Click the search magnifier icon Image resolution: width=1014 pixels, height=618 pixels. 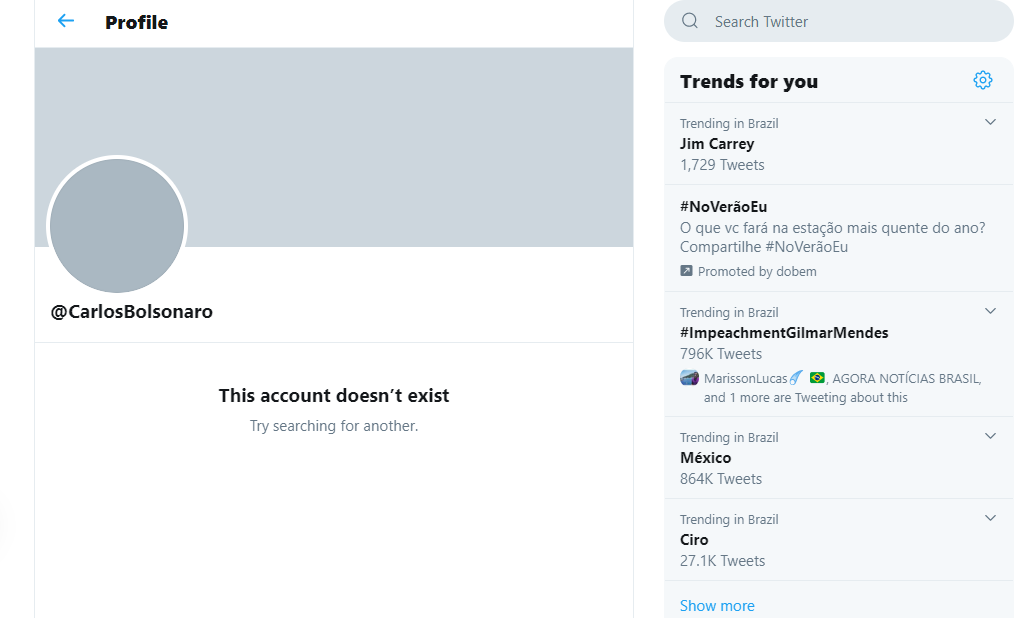click(690, 21)
